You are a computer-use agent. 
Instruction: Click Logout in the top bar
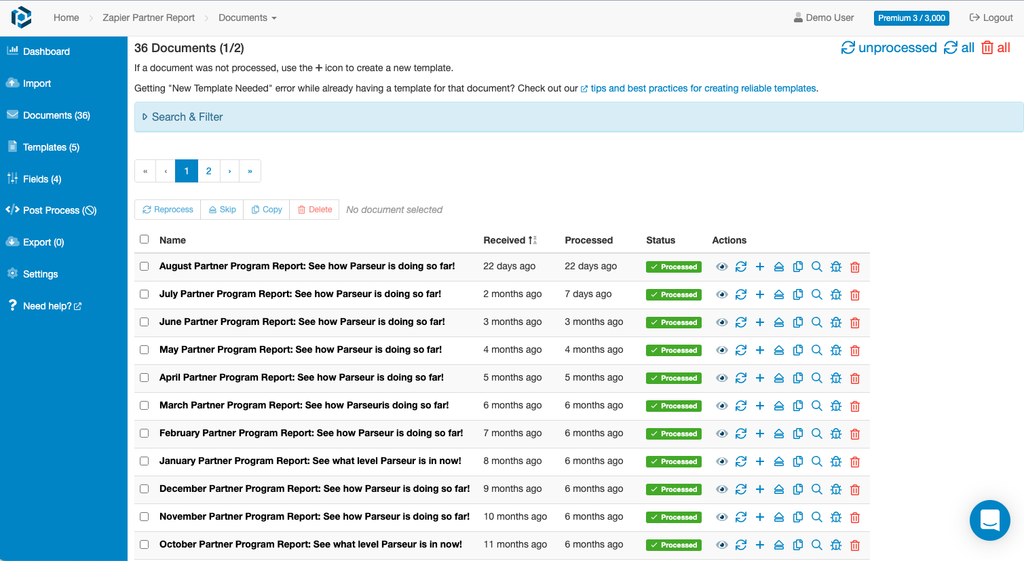tap(991, 18)
